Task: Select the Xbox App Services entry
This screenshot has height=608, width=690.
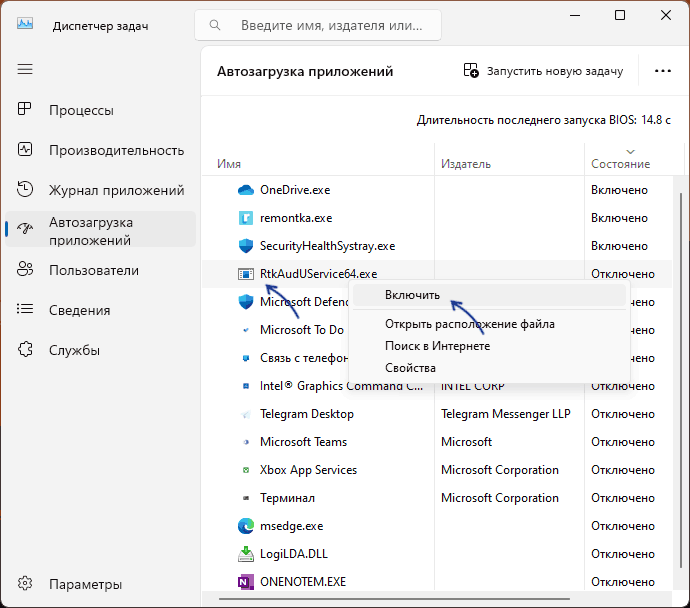Action: click(308, 470)
